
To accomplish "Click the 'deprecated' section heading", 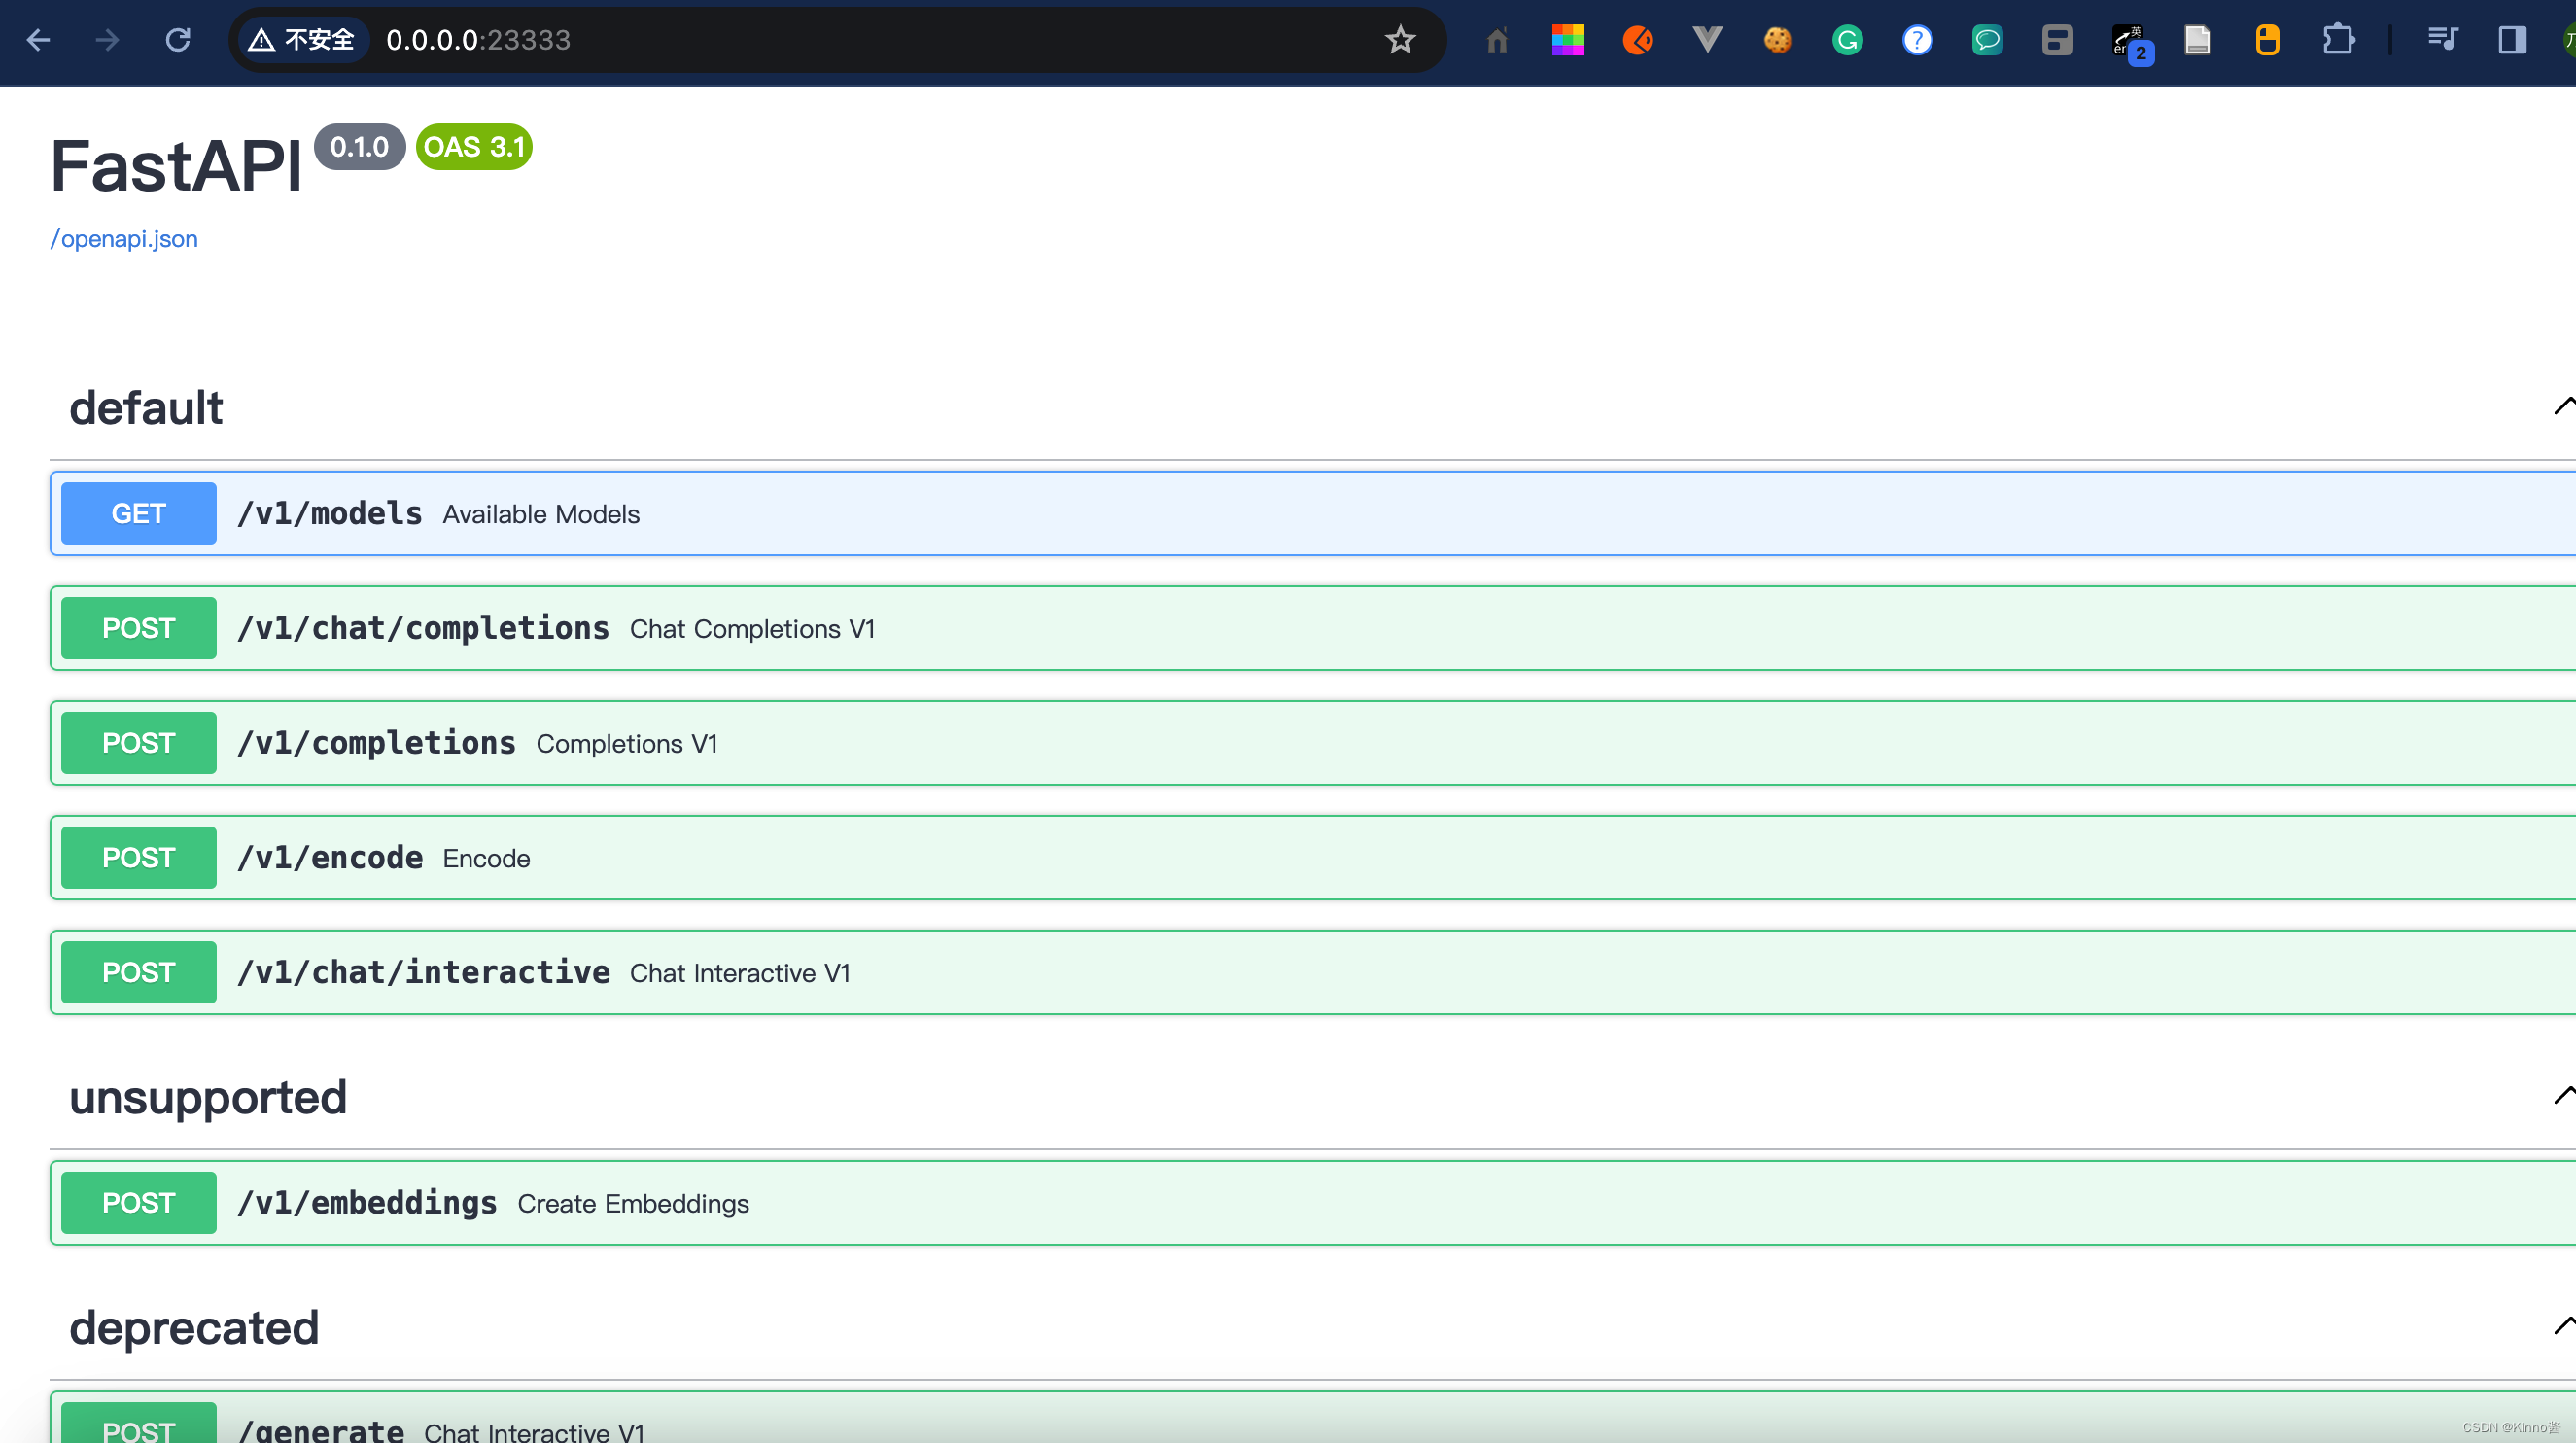I will (194, 1328).
